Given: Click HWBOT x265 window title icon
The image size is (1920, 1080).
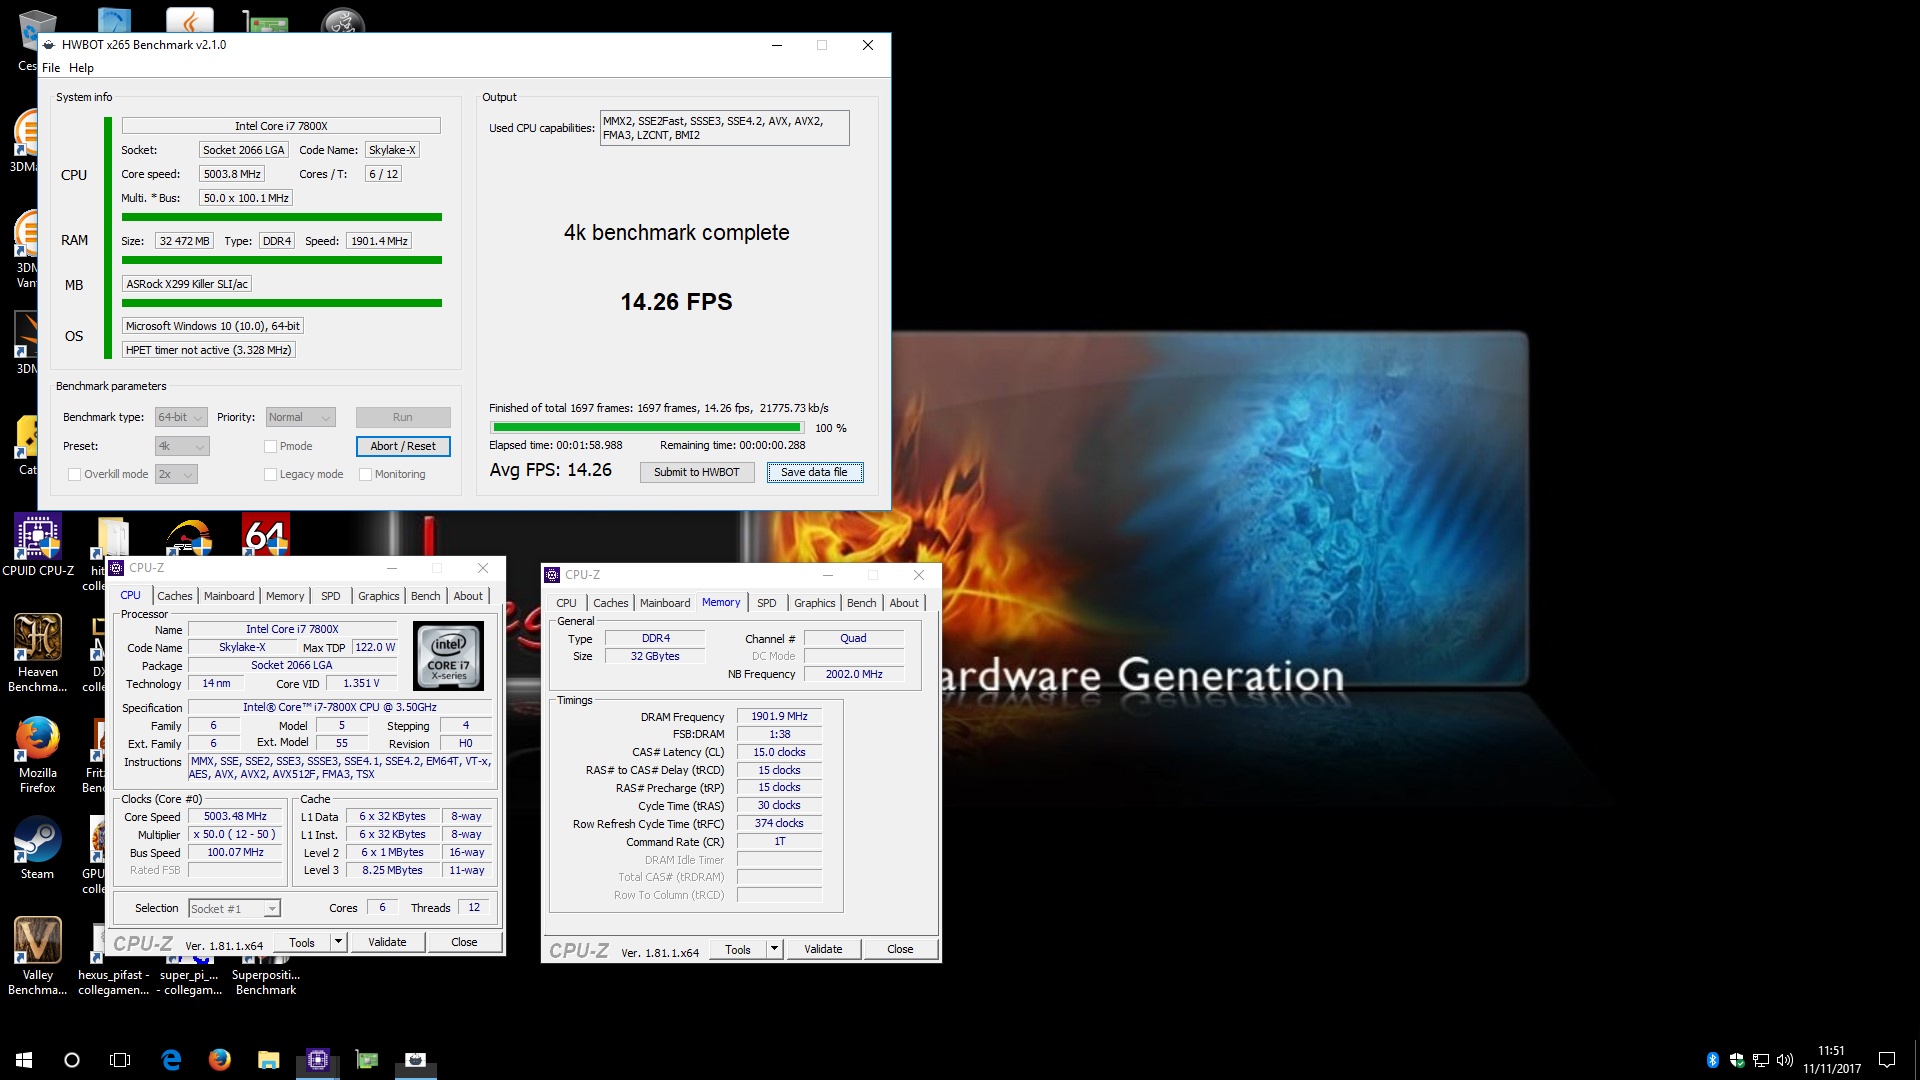Looking at the screenshot, I should click(49, 45).
